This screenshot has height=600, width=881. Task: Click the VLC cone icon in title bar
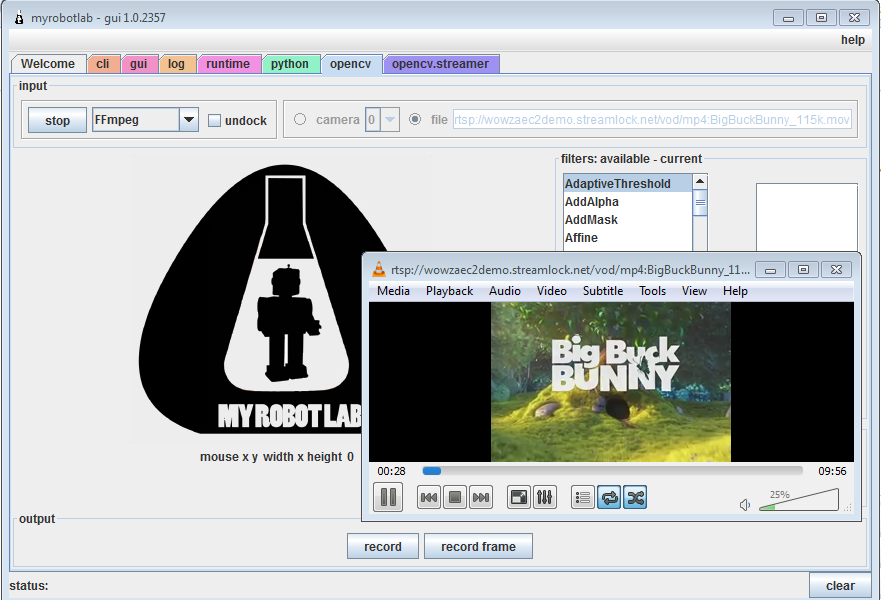pyautogui.click(x=379, y=270)
